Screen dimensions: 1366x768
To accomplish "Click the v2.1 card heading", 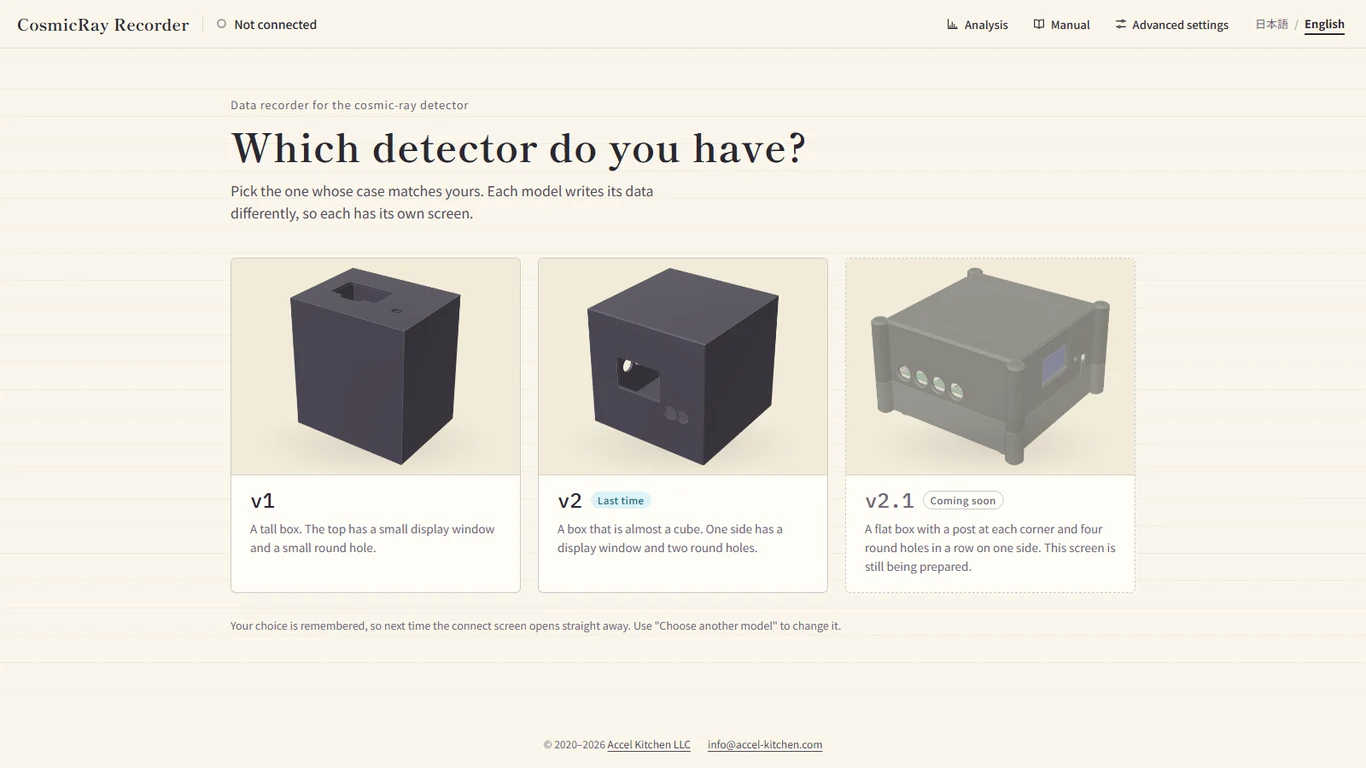I will pyautogui.click(x=889, y=501).
